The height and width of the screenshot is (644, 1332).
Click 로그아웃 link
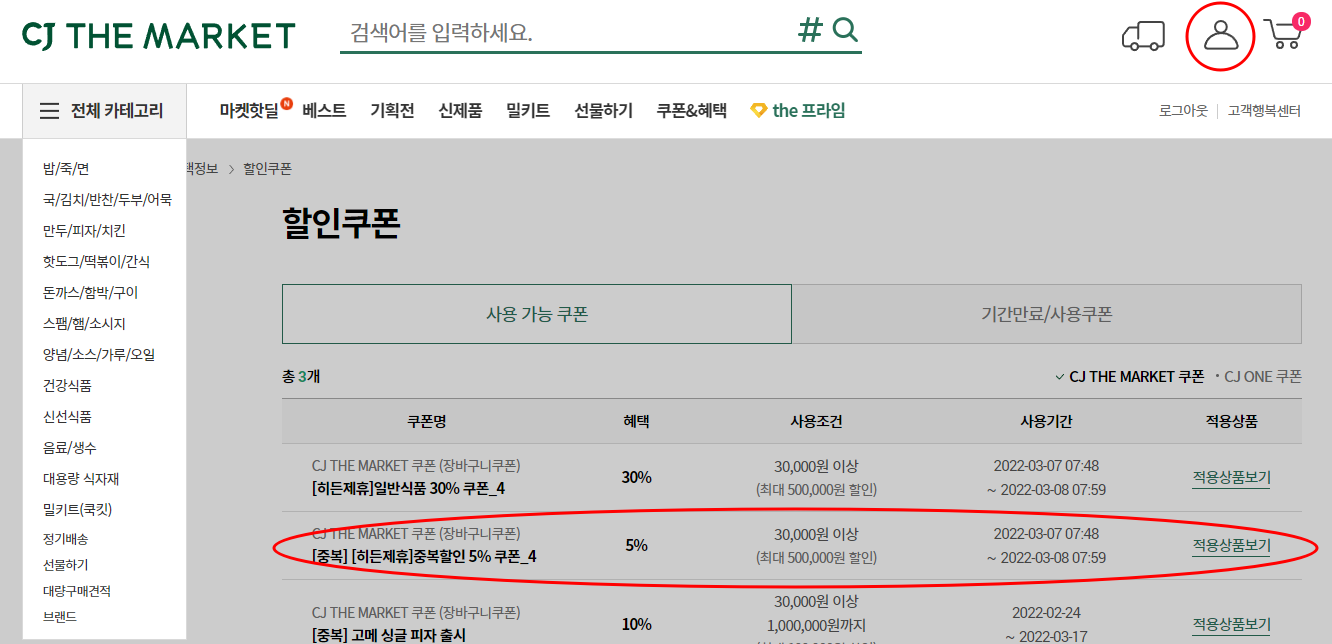pyautogui.click(x=1183, y=111)
